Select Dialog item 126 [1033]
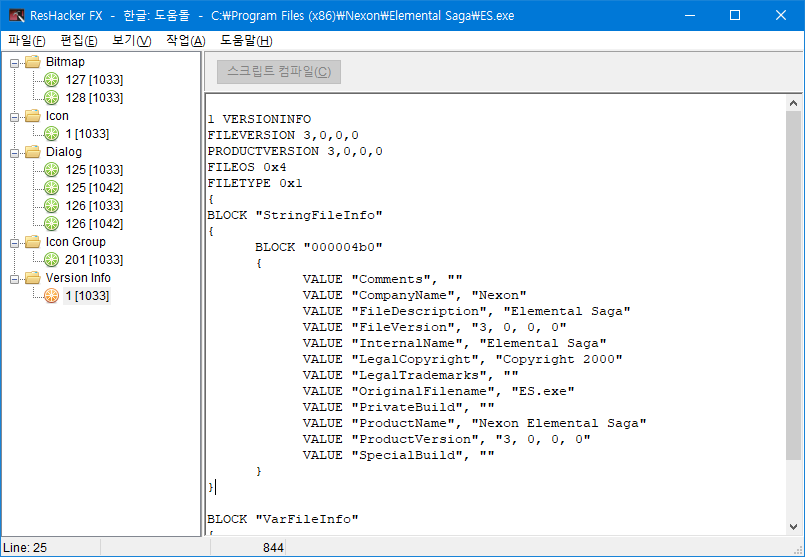This screenshot has height=557, width=805. pyautogui.click(x=94, y=206)
